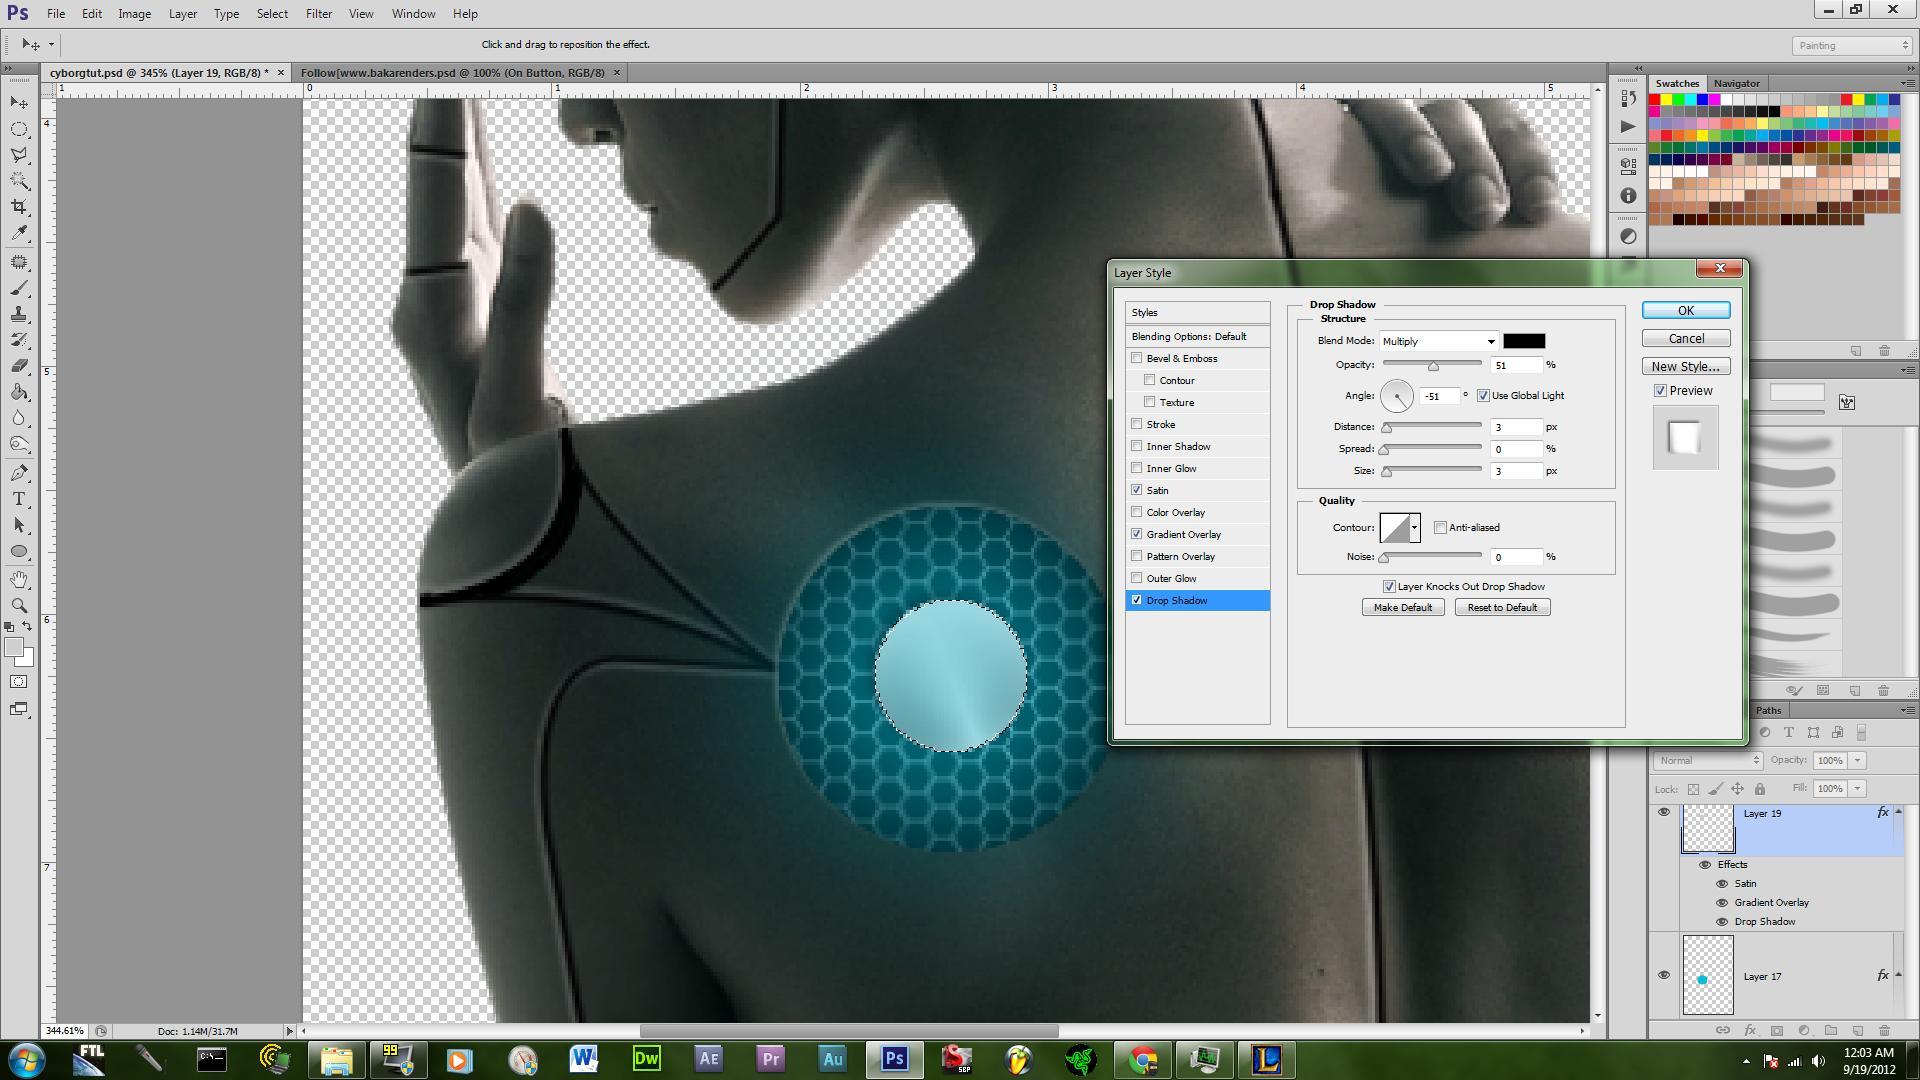Enable the Outer Glow checkbox
This screenshot has height=1080, width=1920.
[1136, 578]
